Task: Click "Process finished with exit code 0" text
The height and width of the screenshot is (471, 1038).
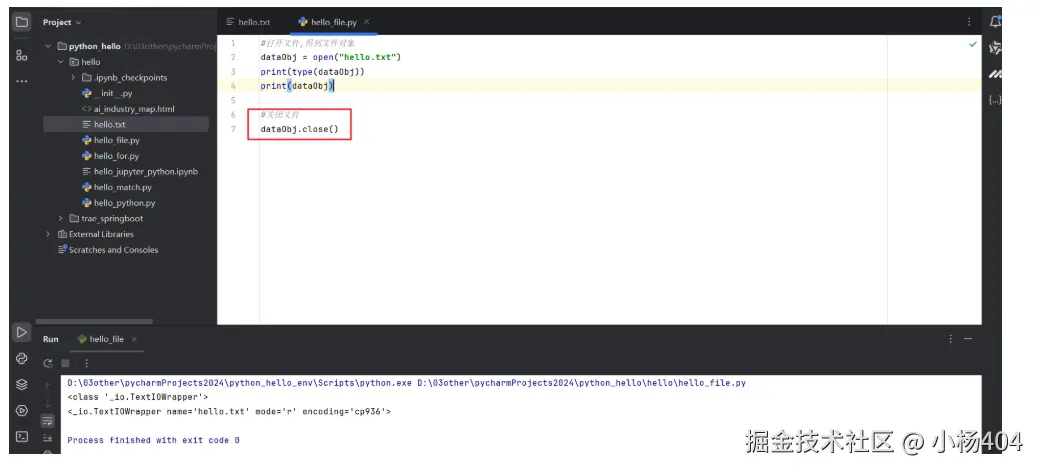Action: pyautogui.click(x=154, y=440)
